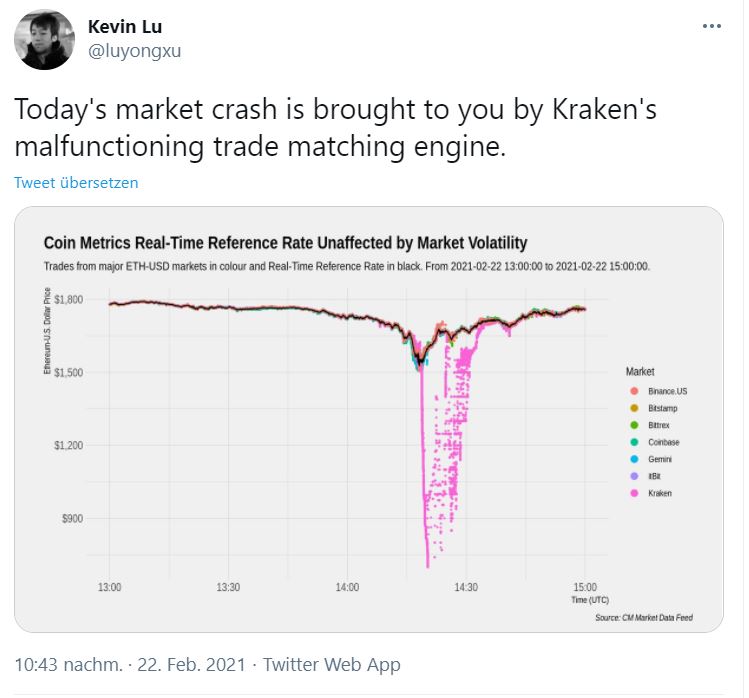Click the chart title Coin Metrics Real-Time Reference Rate
The height and width of the screenshot is (698, 749).
pyautogui.click(x=285, y=243)
